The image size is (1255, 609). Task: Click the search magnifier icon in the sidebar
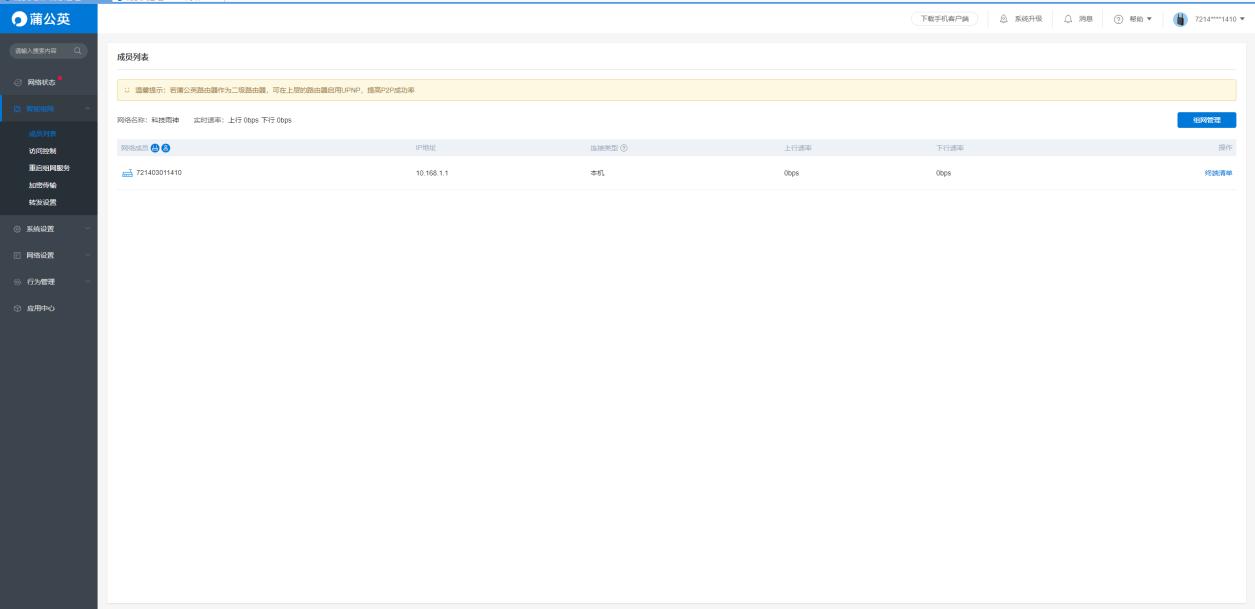tap(77, 50)
